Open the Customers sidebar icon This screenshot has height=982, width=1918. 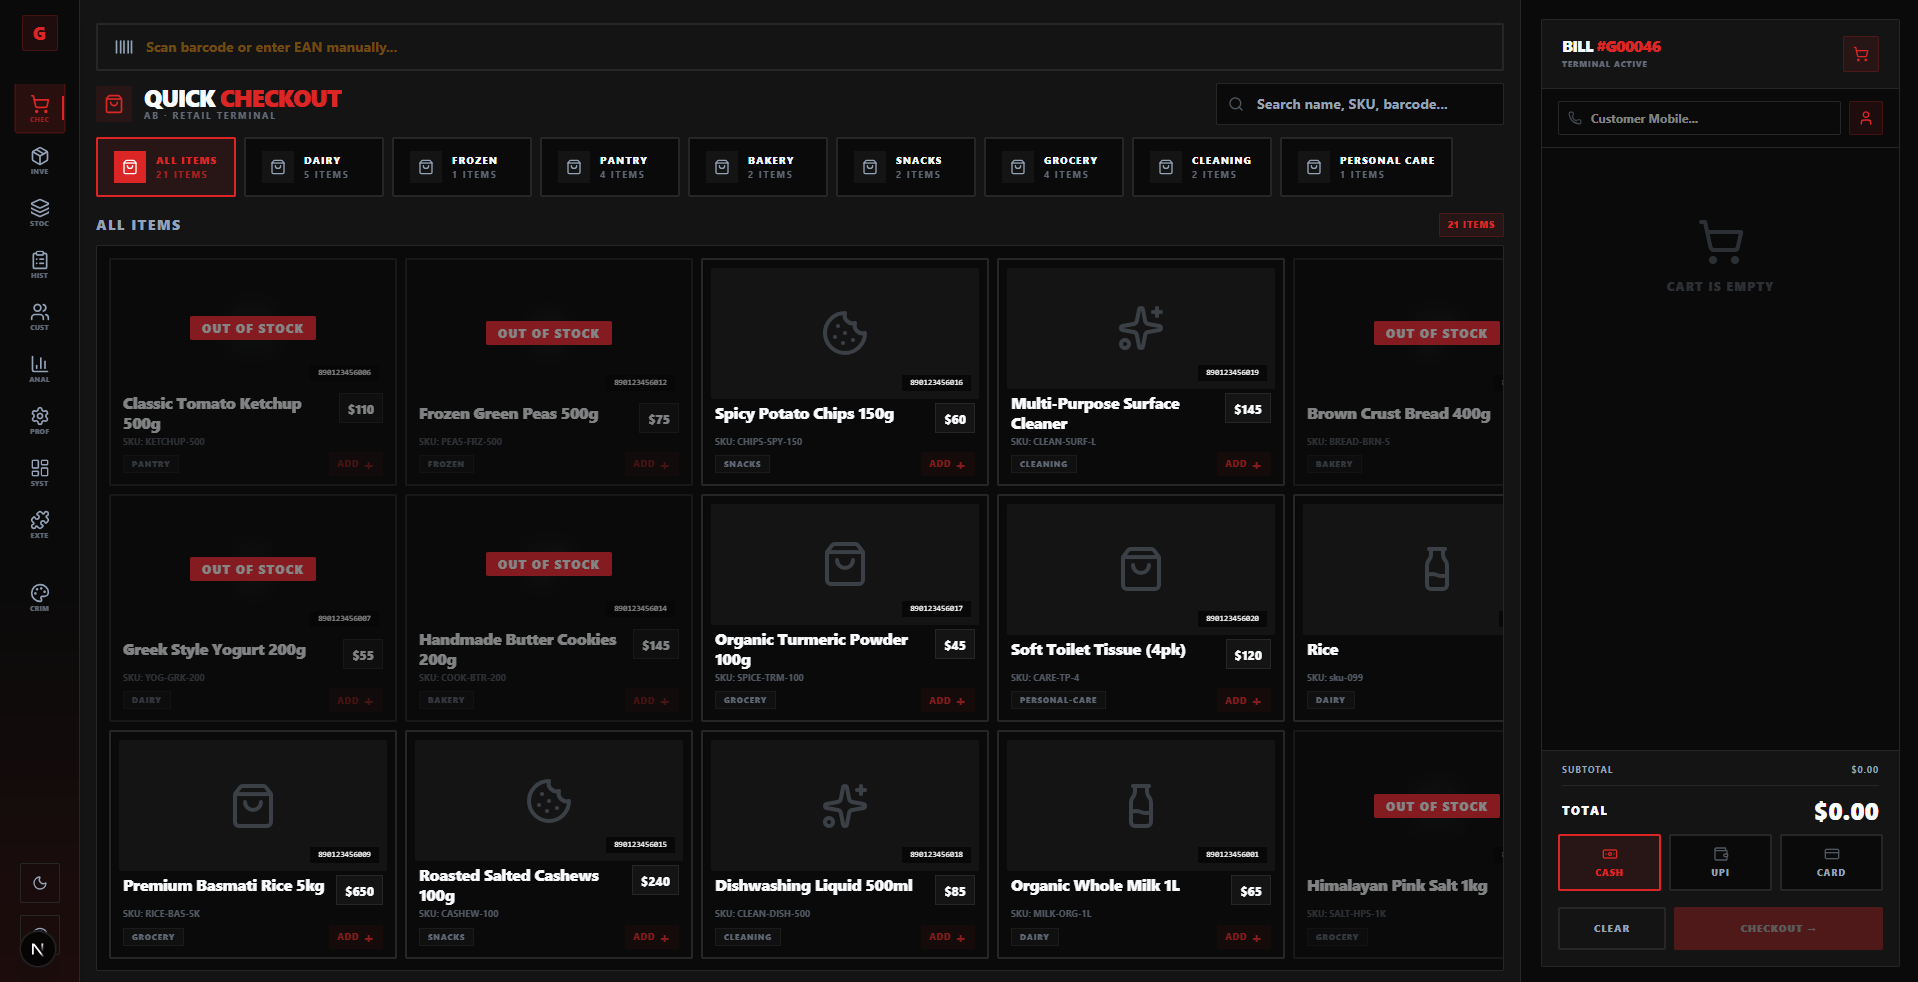pos(40,316)
